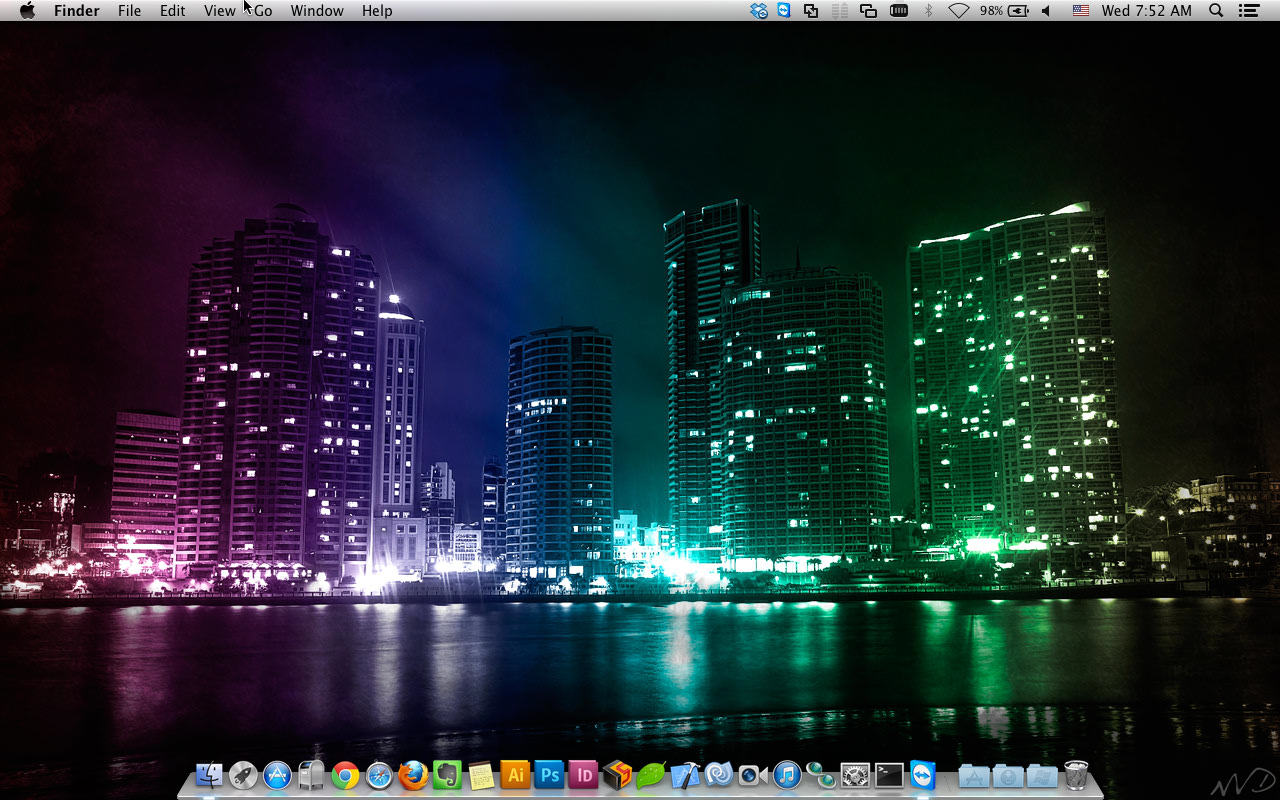The width and height of the screenshot is (1280, 800).
Task: Open Evernote elephant icon in dock
Action: click(x=447, y=775)
